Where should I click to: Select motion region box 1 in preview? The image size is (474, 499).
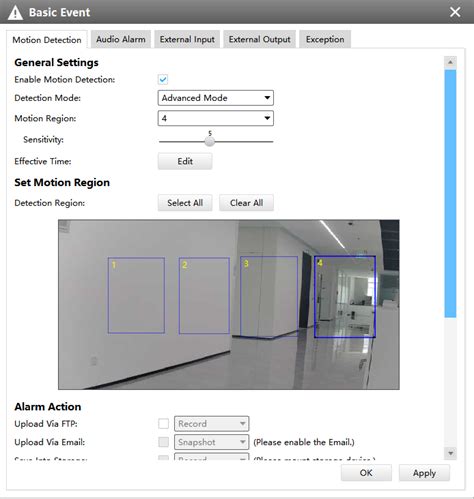[x=136, y=295]
